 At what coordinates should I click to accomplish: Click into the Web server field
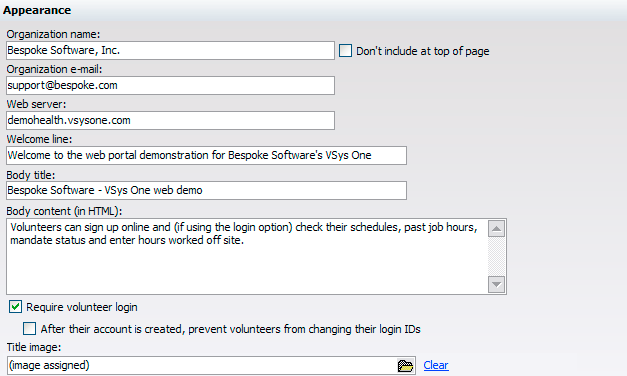[x=170, y=120]
